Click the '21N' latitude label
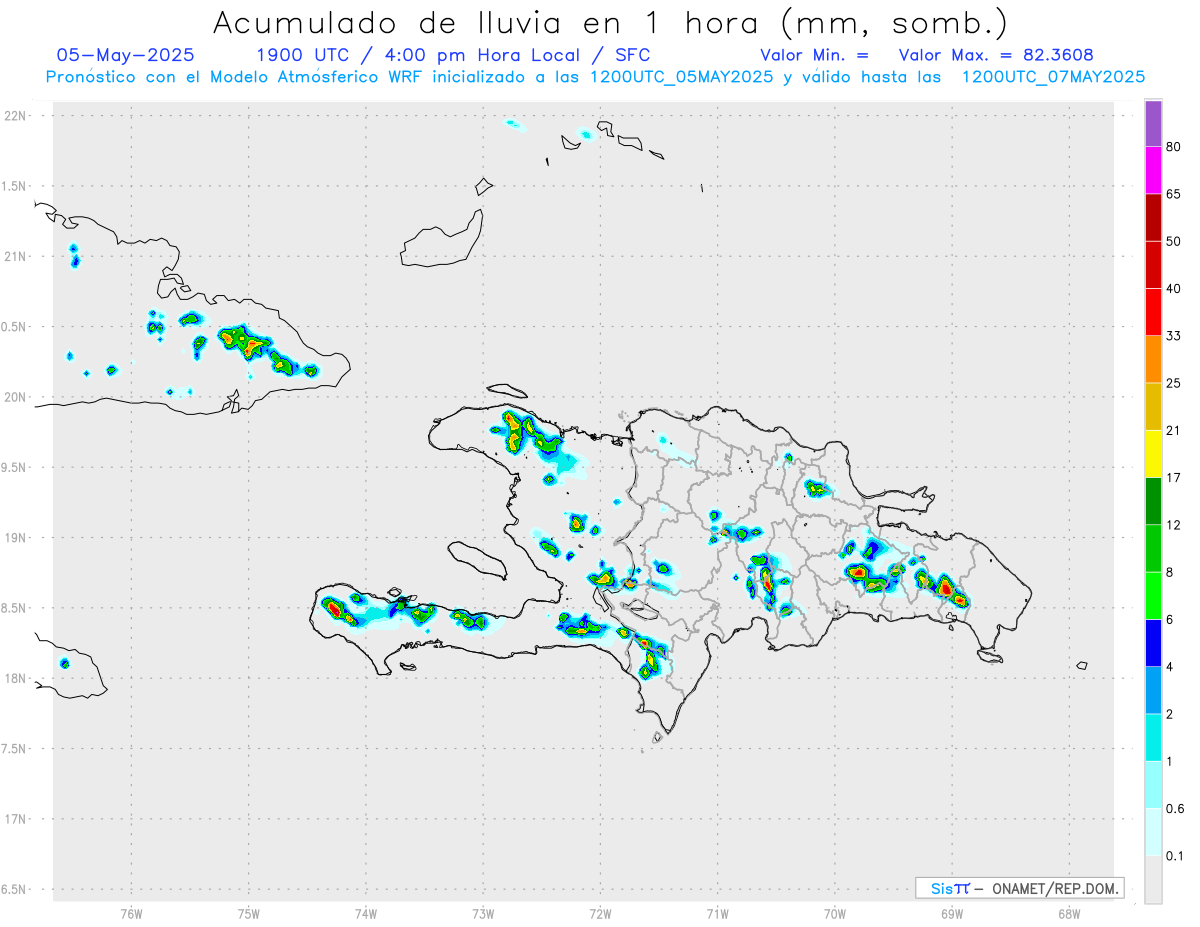This screenshot has height=927, width=1200. [x=16, y=256]
